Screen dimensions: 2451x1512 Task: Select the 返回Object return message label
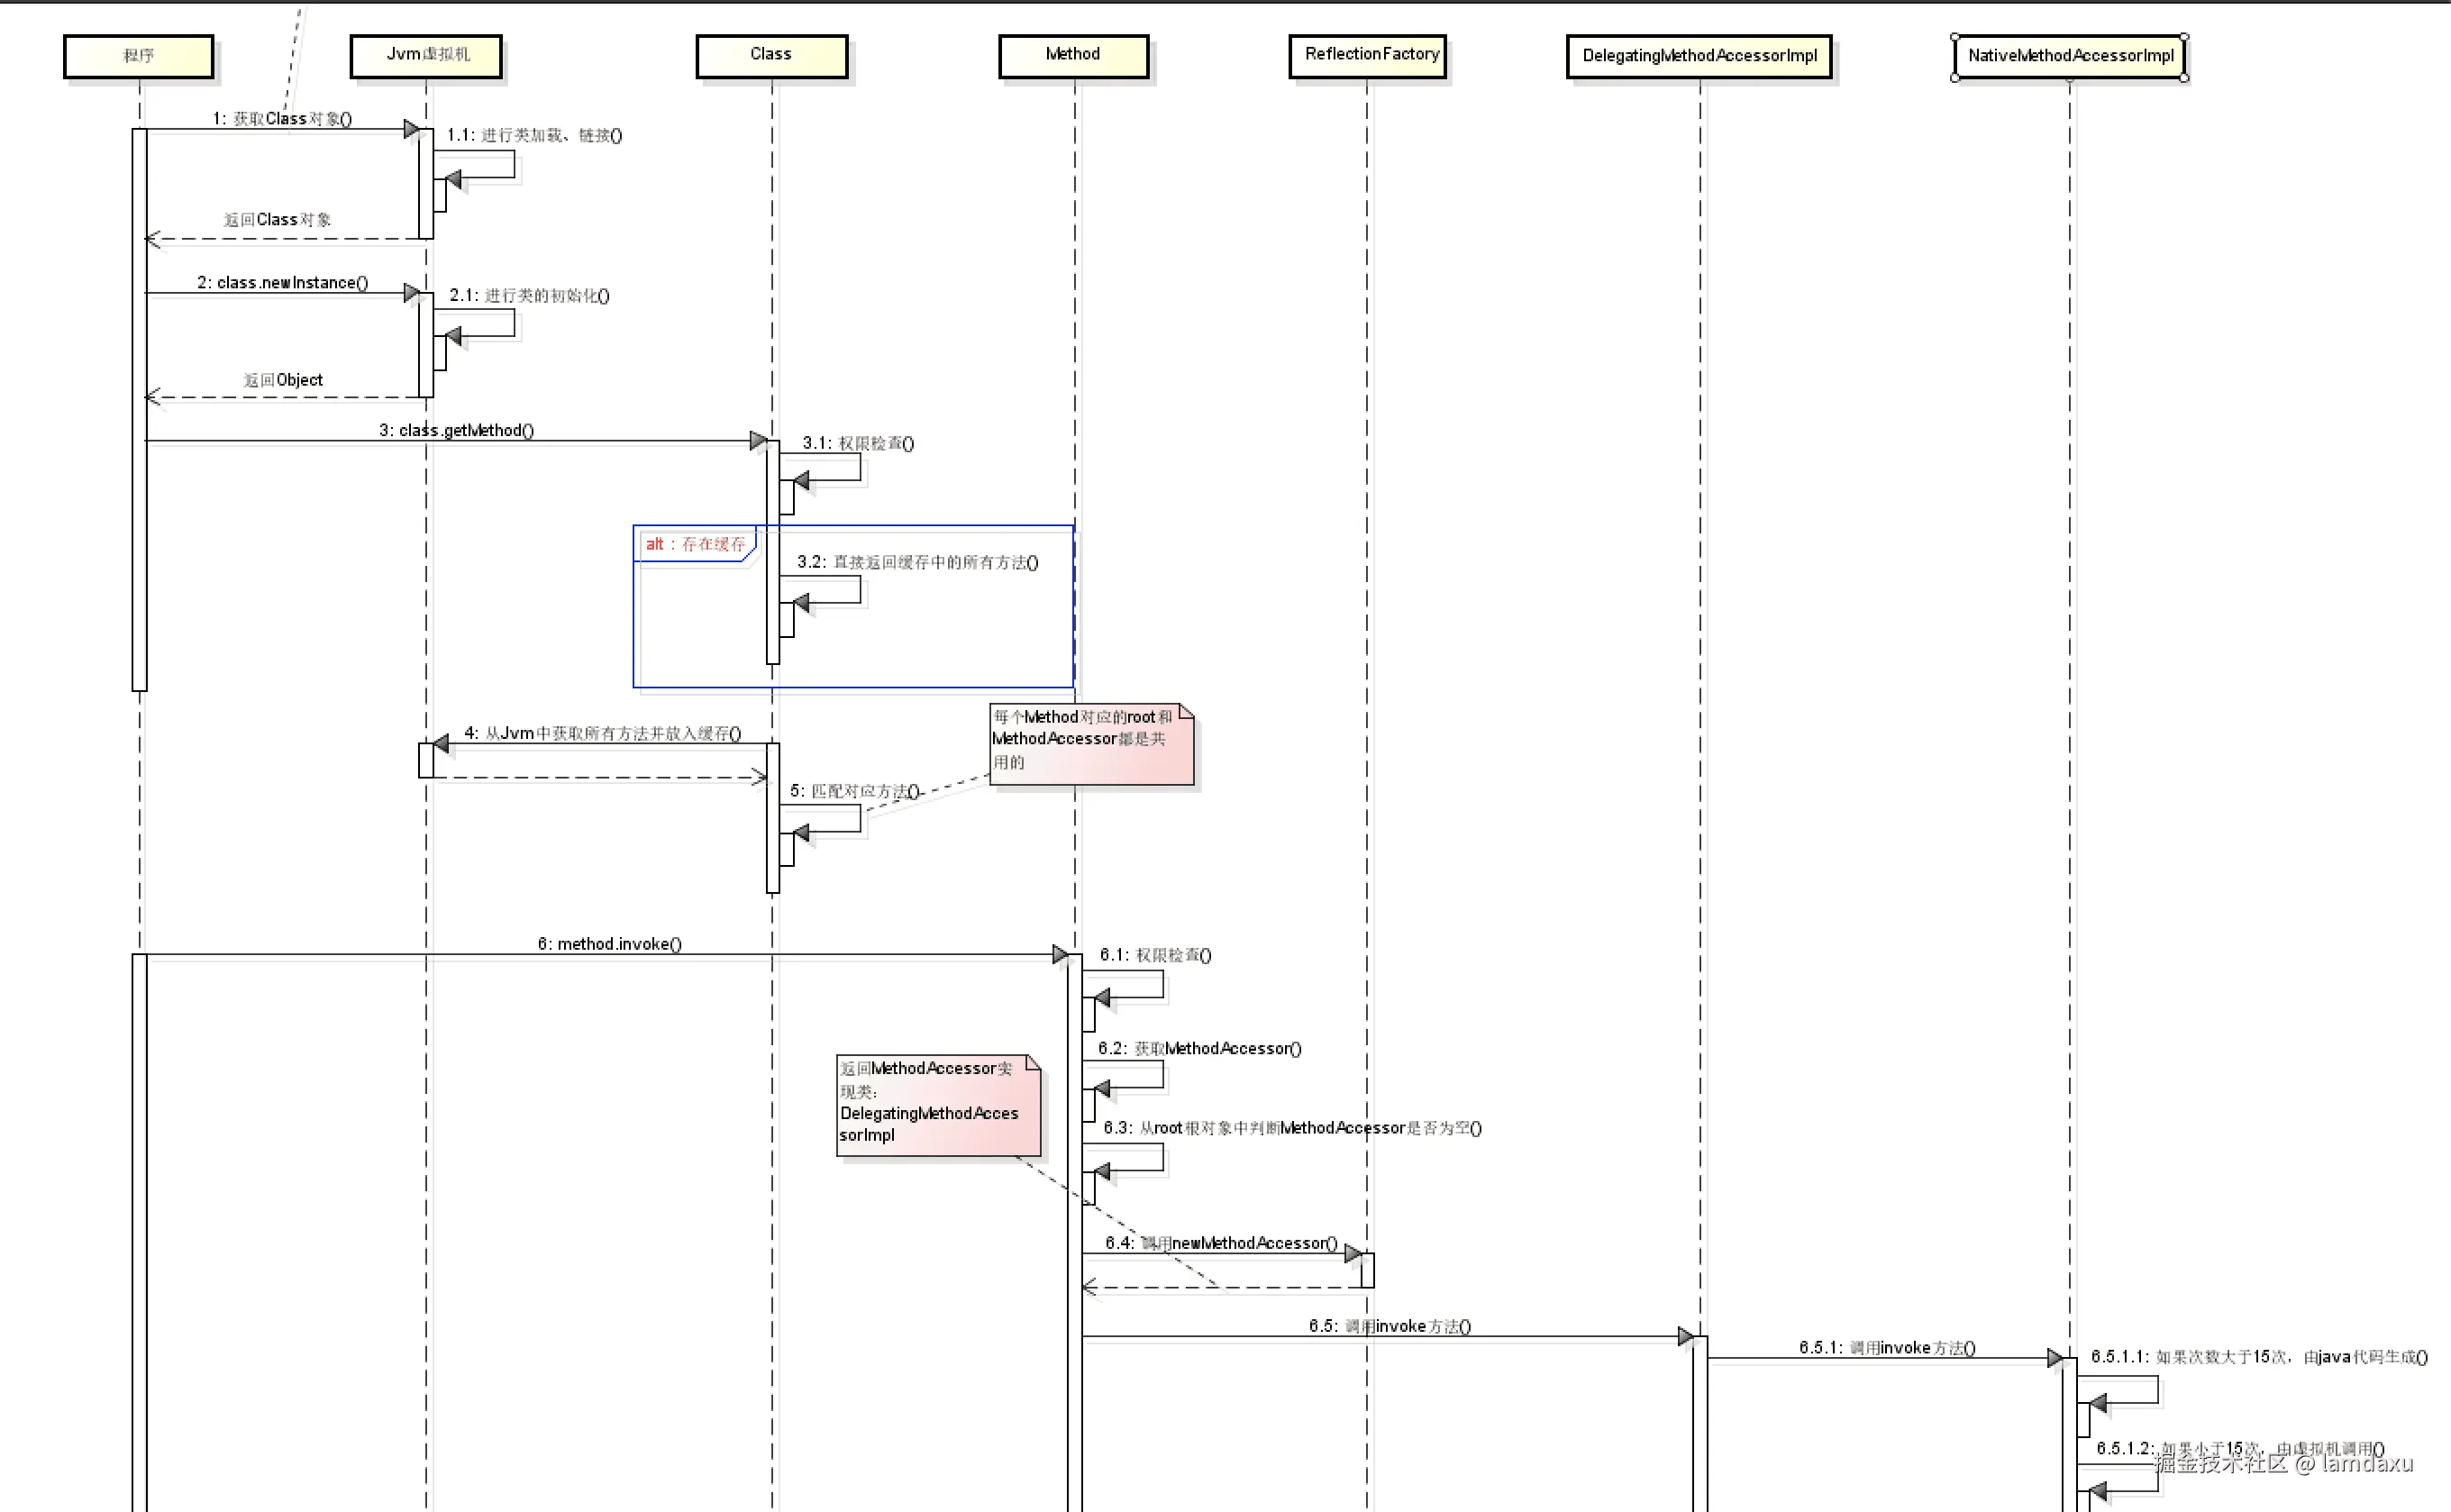coord(283,380)
